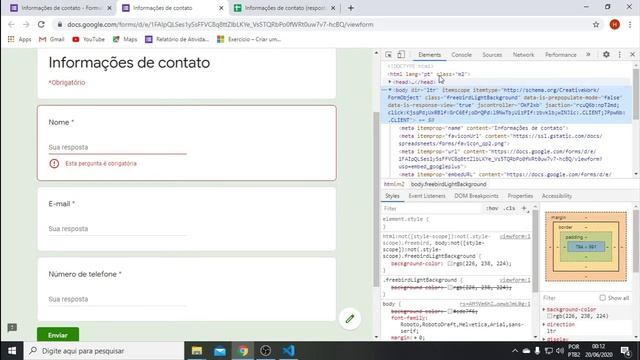Image resolution: width=640 pixels, height=360 pixels.
Task: Switch to the Console tab
Action: [461, 55]
